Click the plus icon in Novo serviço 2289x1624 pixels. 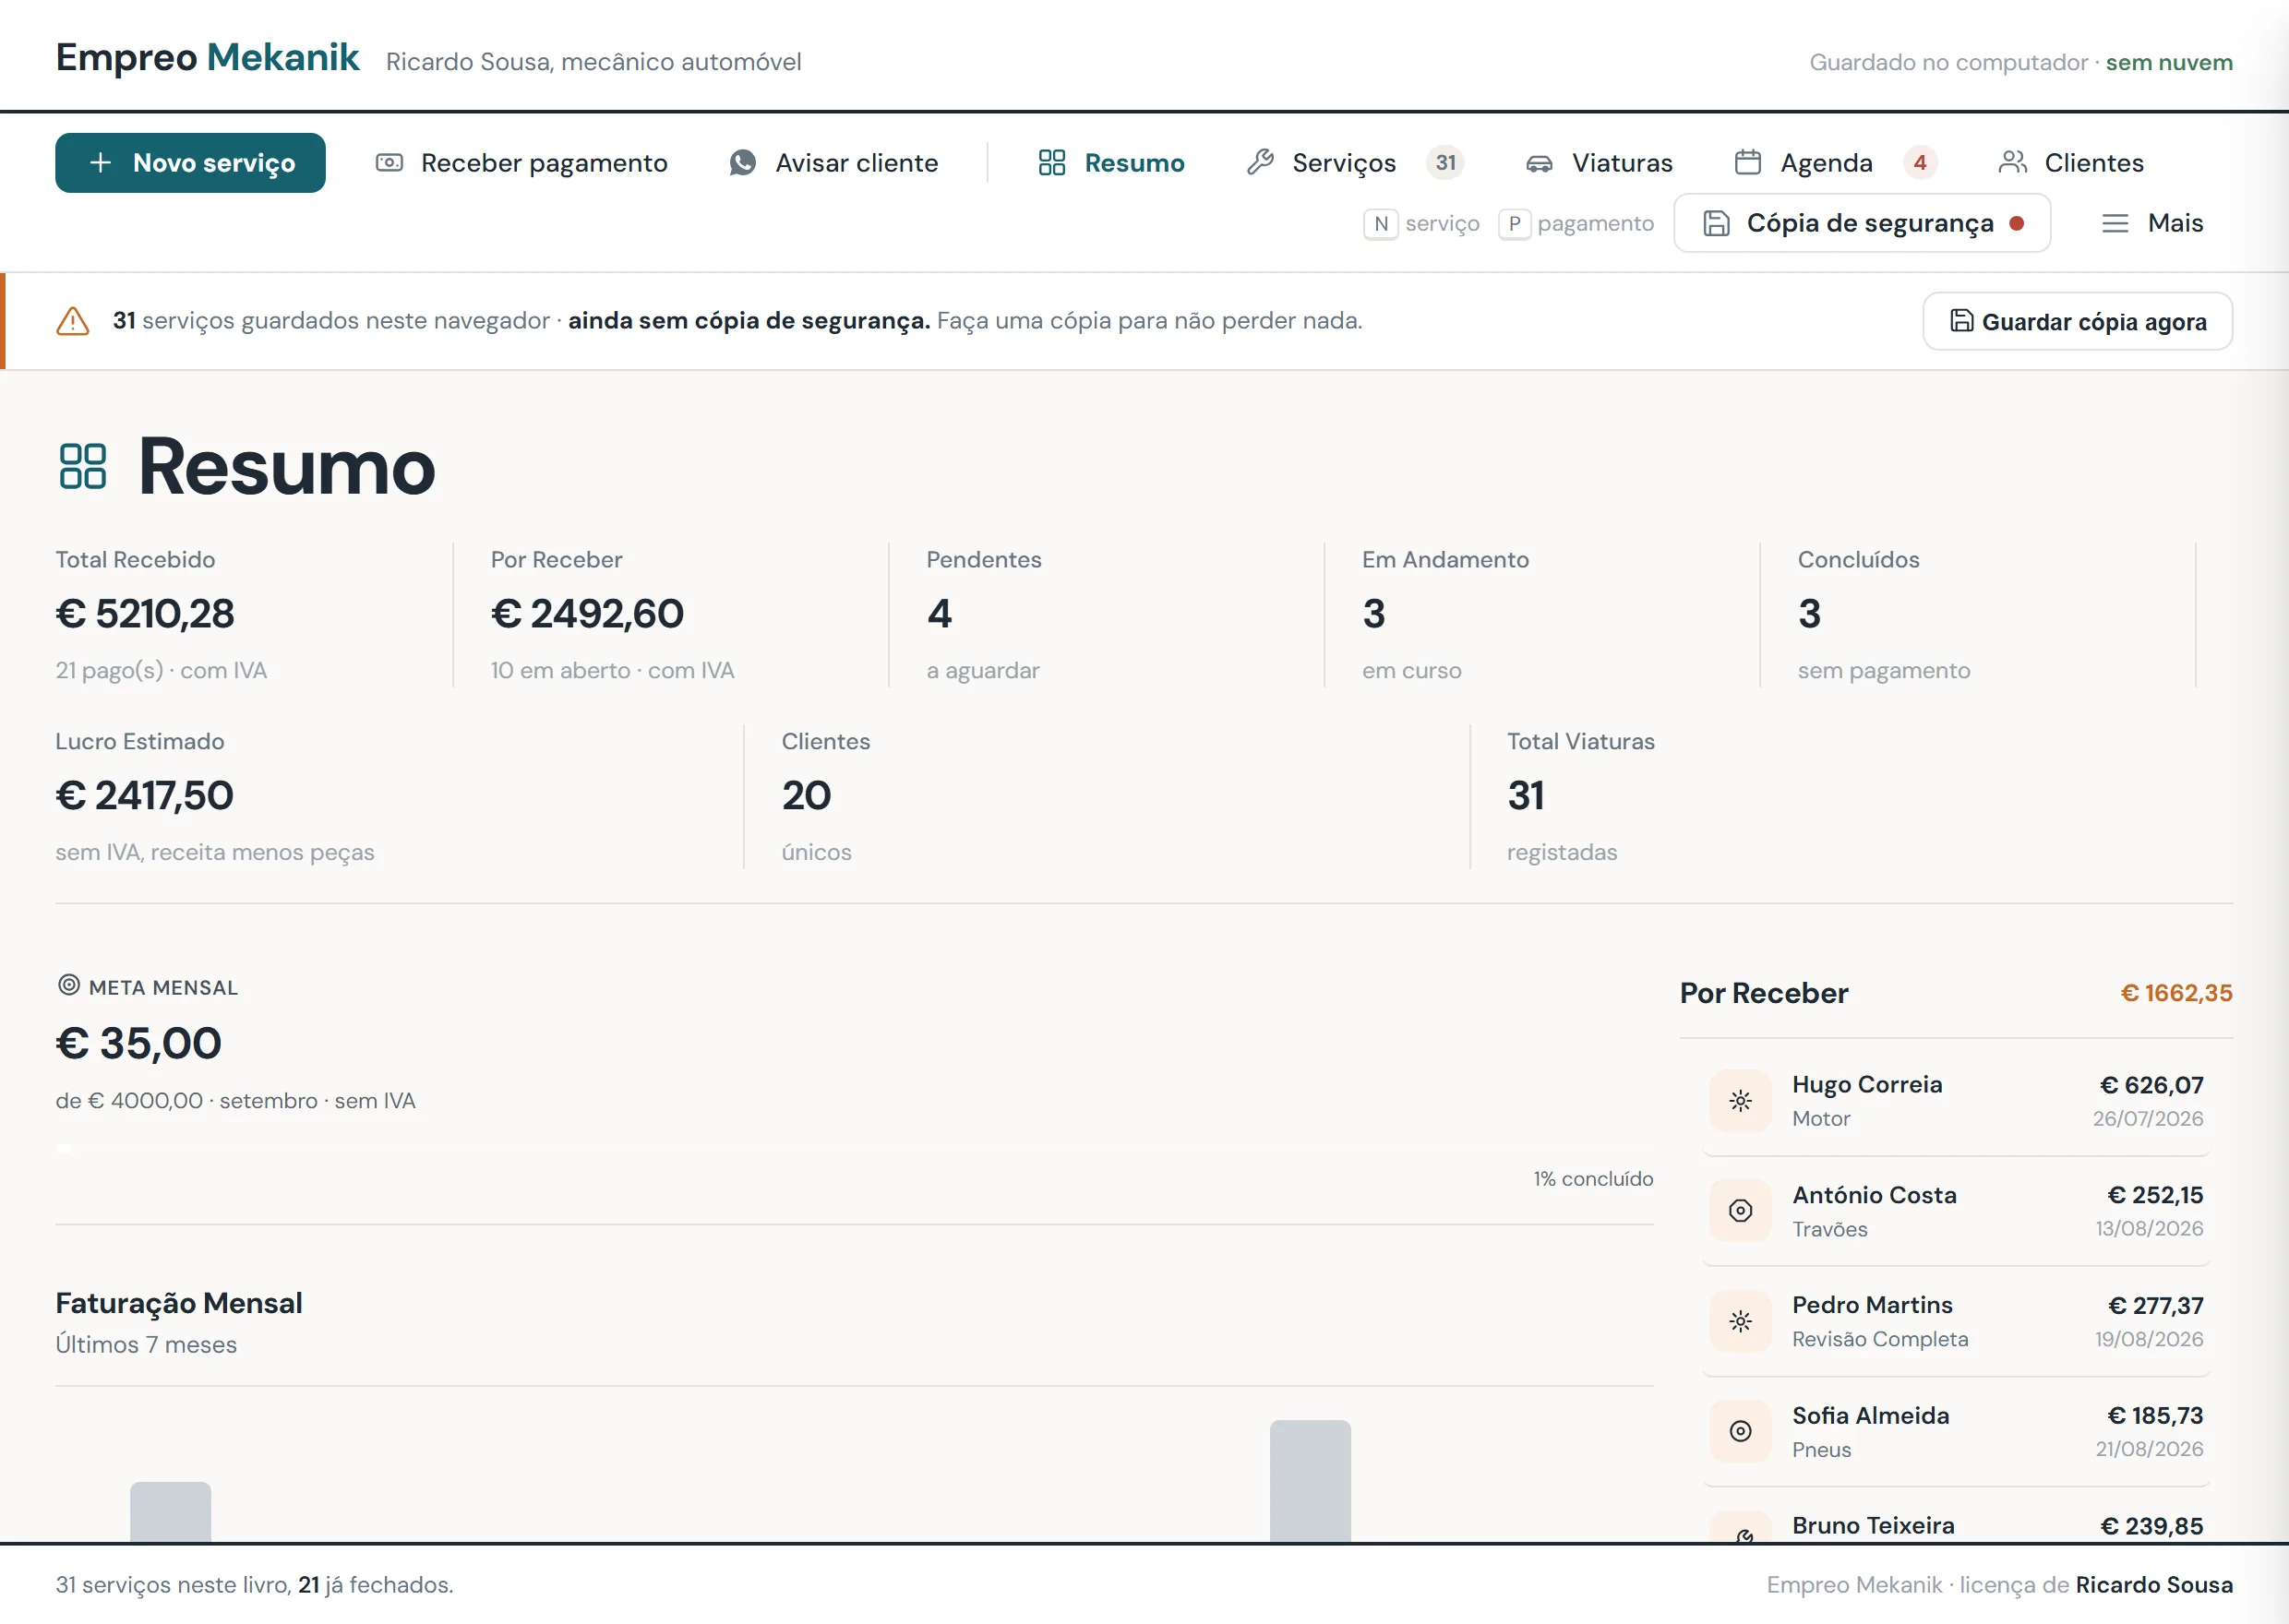coord(100,162)
